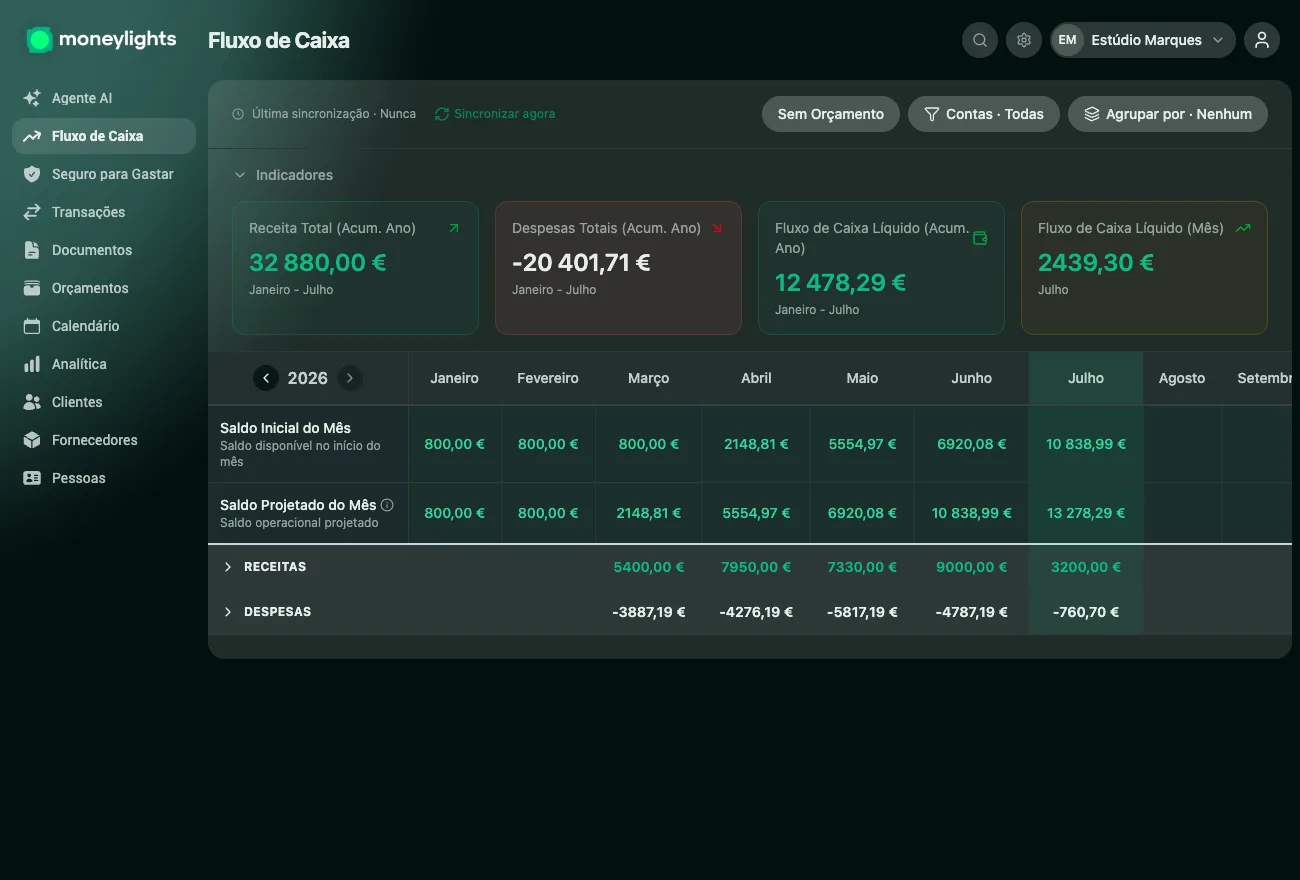
Task: Click Junho receitas cell 9000,00 €
Action: pyautogui.click(x=972, y=567)
